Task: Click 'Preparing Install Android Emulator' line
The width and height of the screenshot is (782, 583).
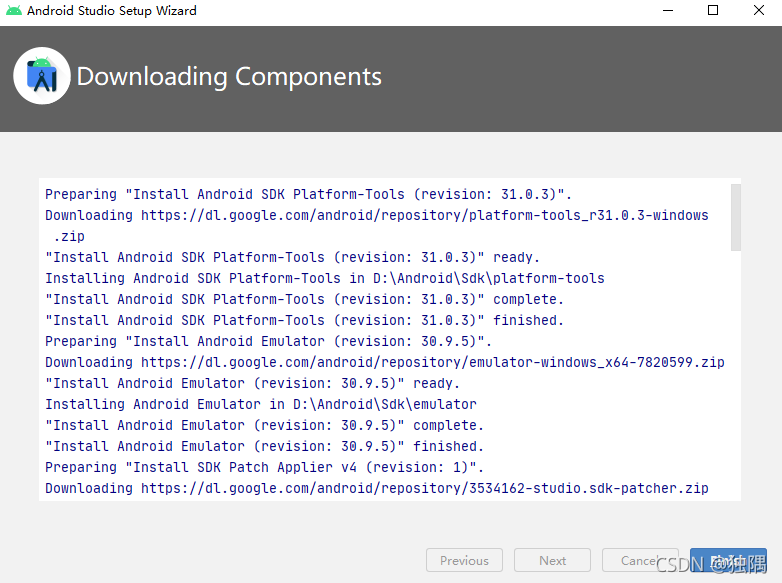Action: [x=268, y=341]
